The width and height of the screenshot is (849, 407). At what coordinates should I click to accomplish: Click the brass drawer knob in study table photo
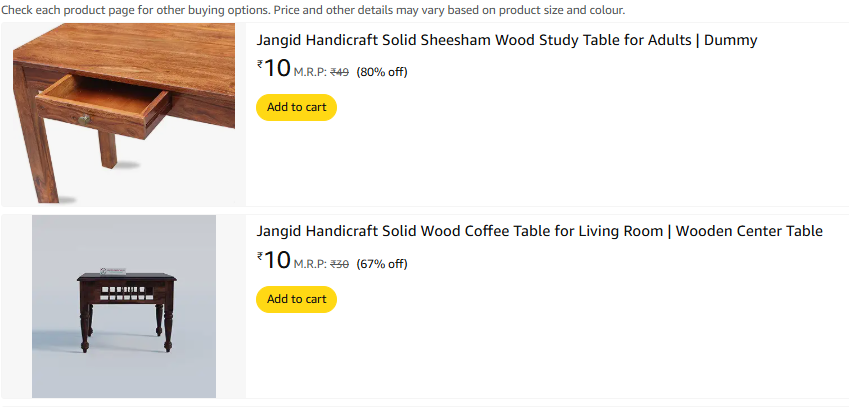pos(85,120)
